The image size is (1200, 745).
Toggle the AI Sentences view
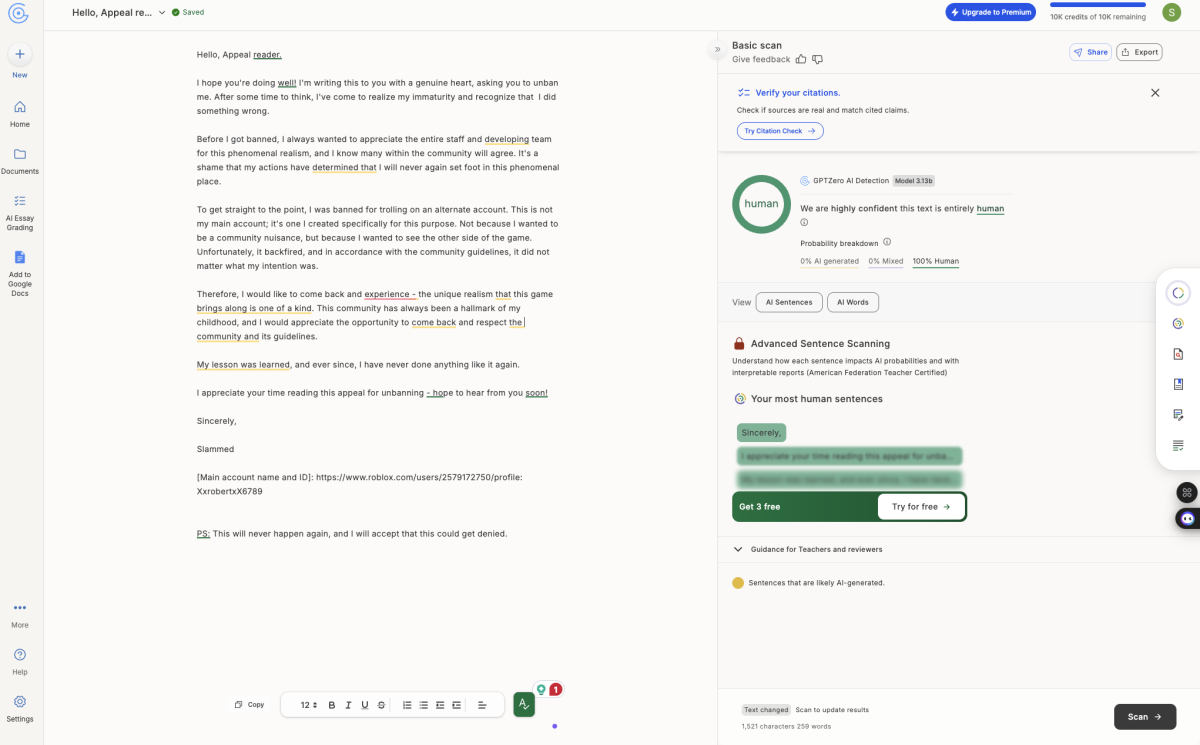pos(789,302)
